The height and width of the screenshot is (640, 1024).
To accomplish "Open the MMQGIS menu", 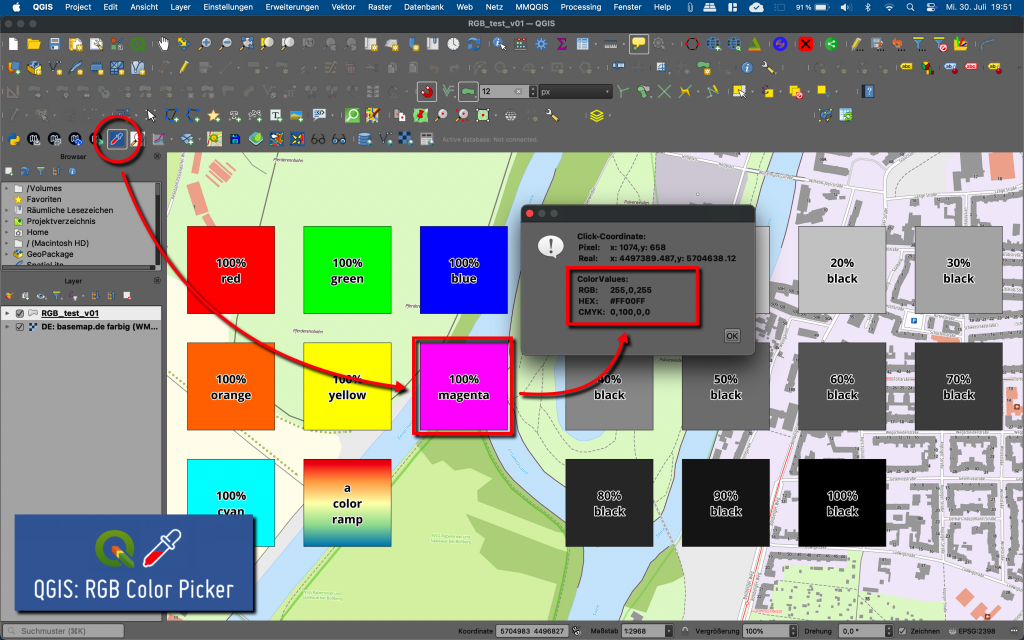I will click(x=532, y=7).
